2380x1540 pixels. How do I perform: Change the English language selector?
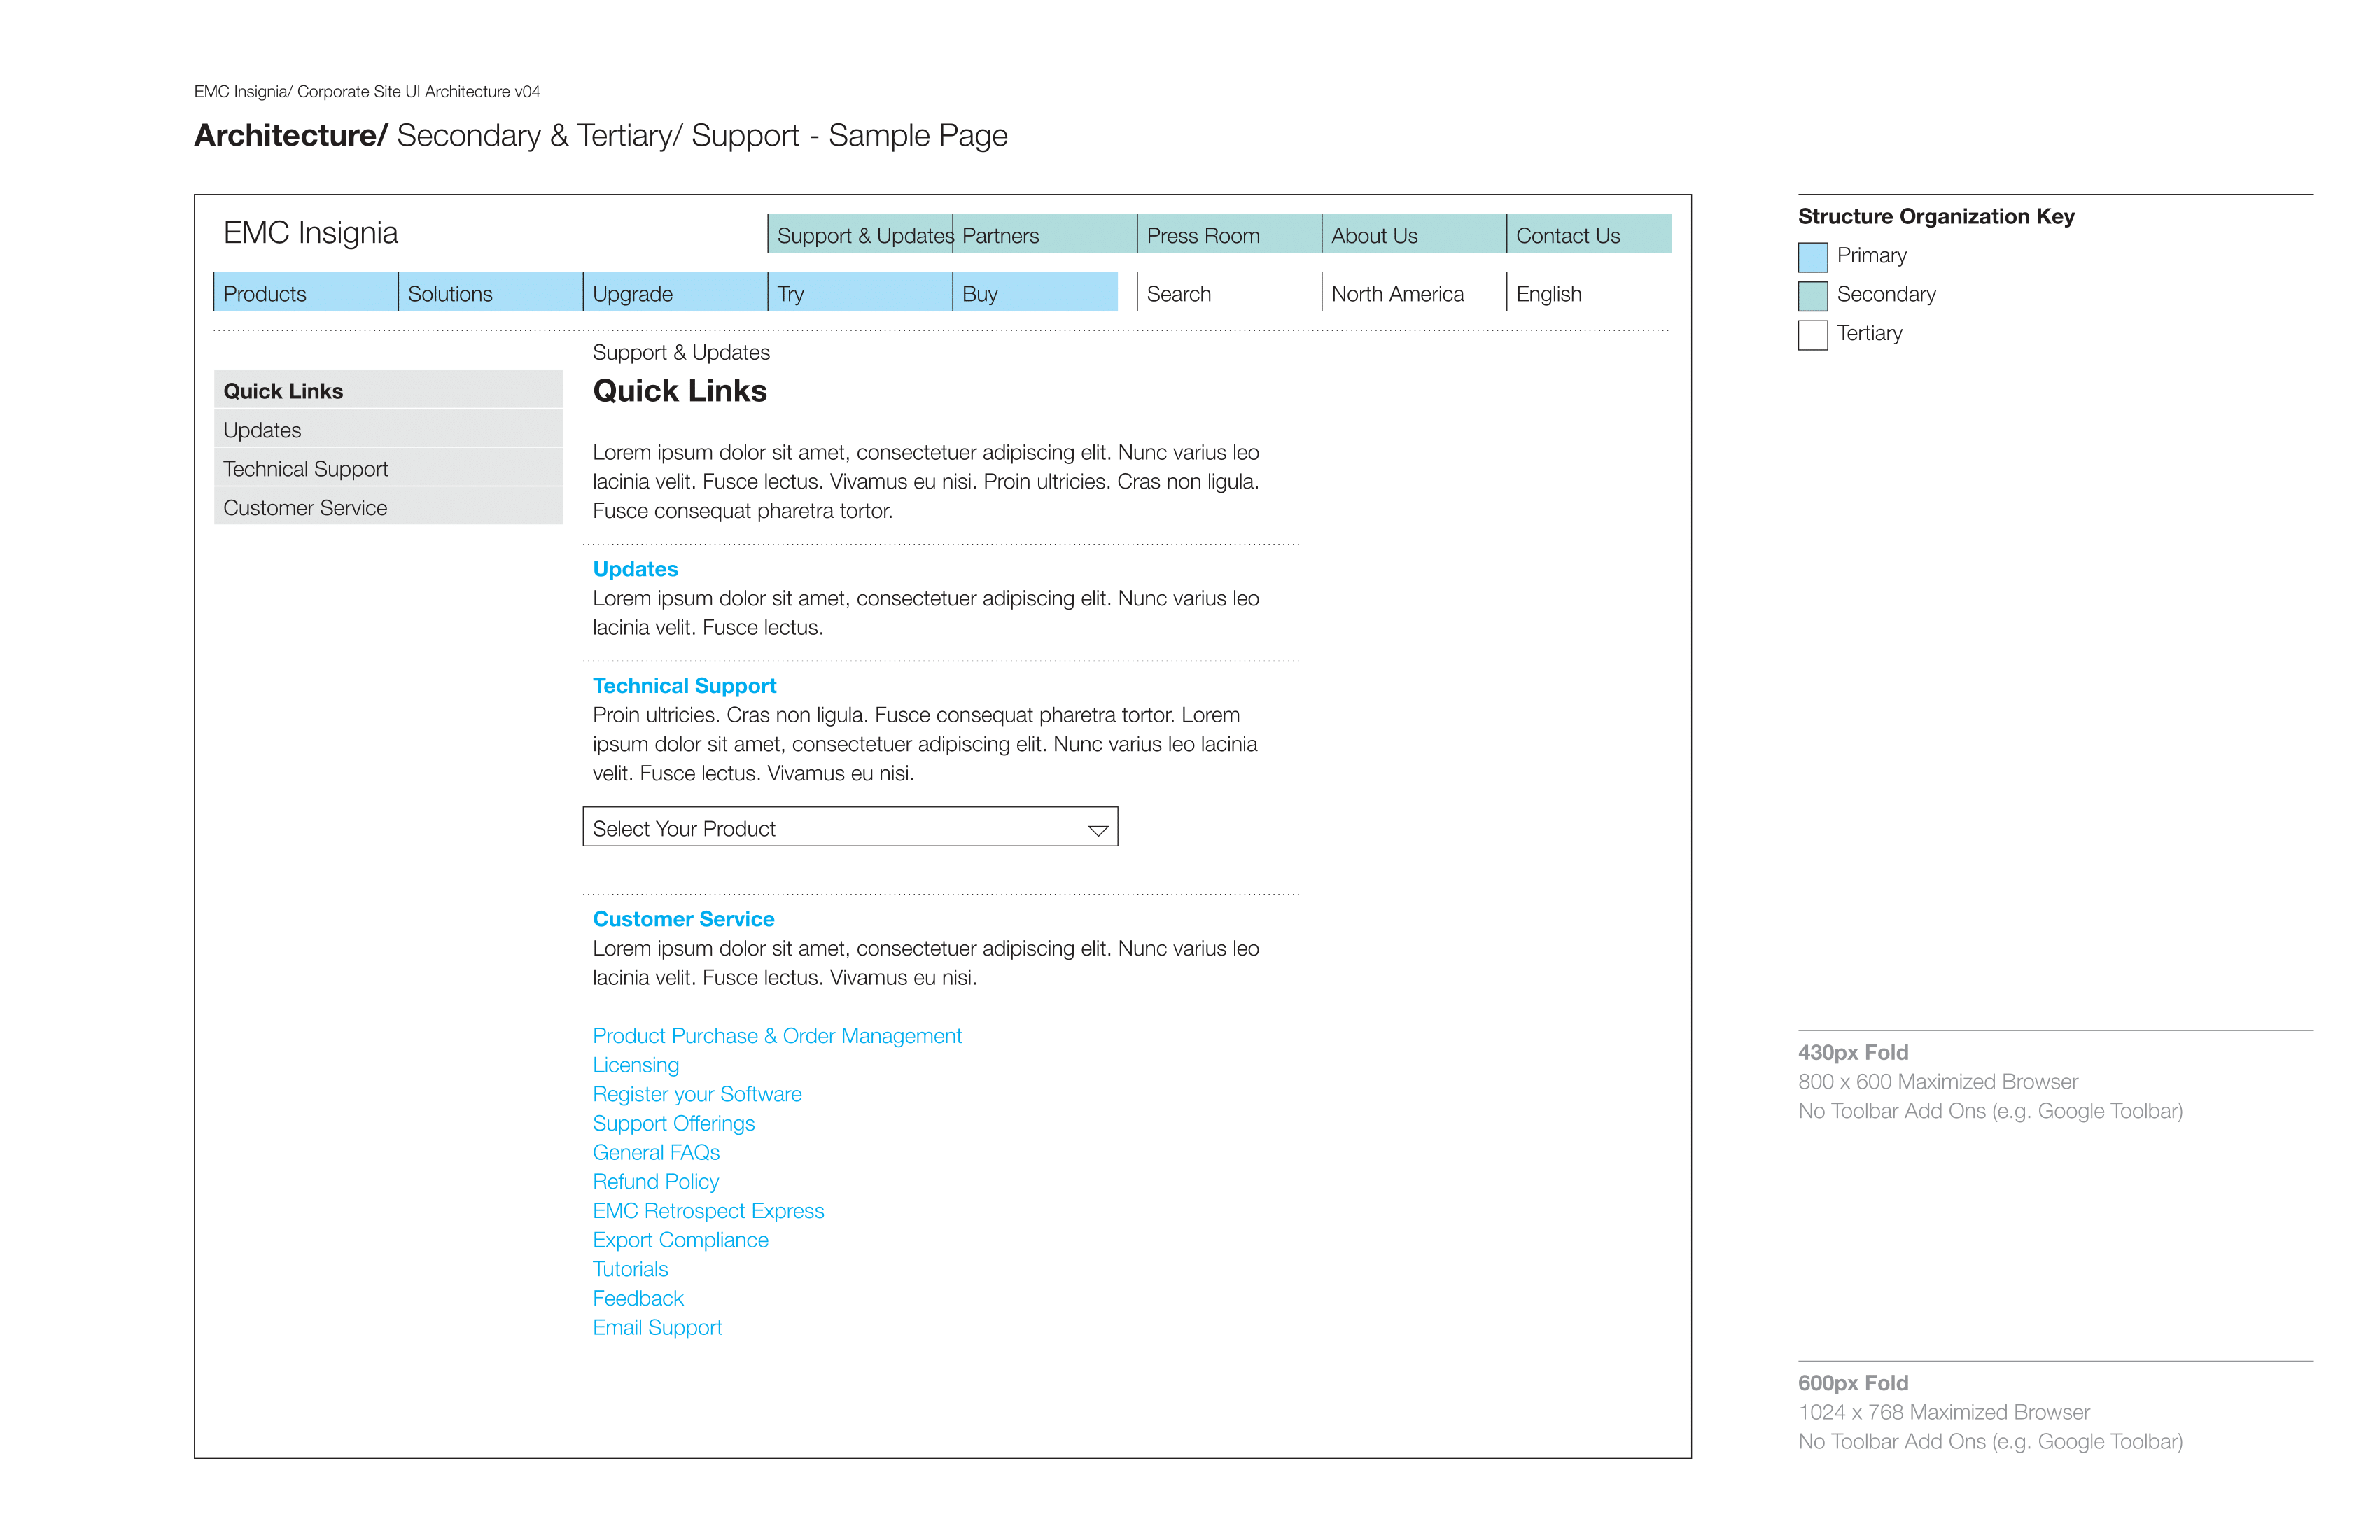(1588, 292)
